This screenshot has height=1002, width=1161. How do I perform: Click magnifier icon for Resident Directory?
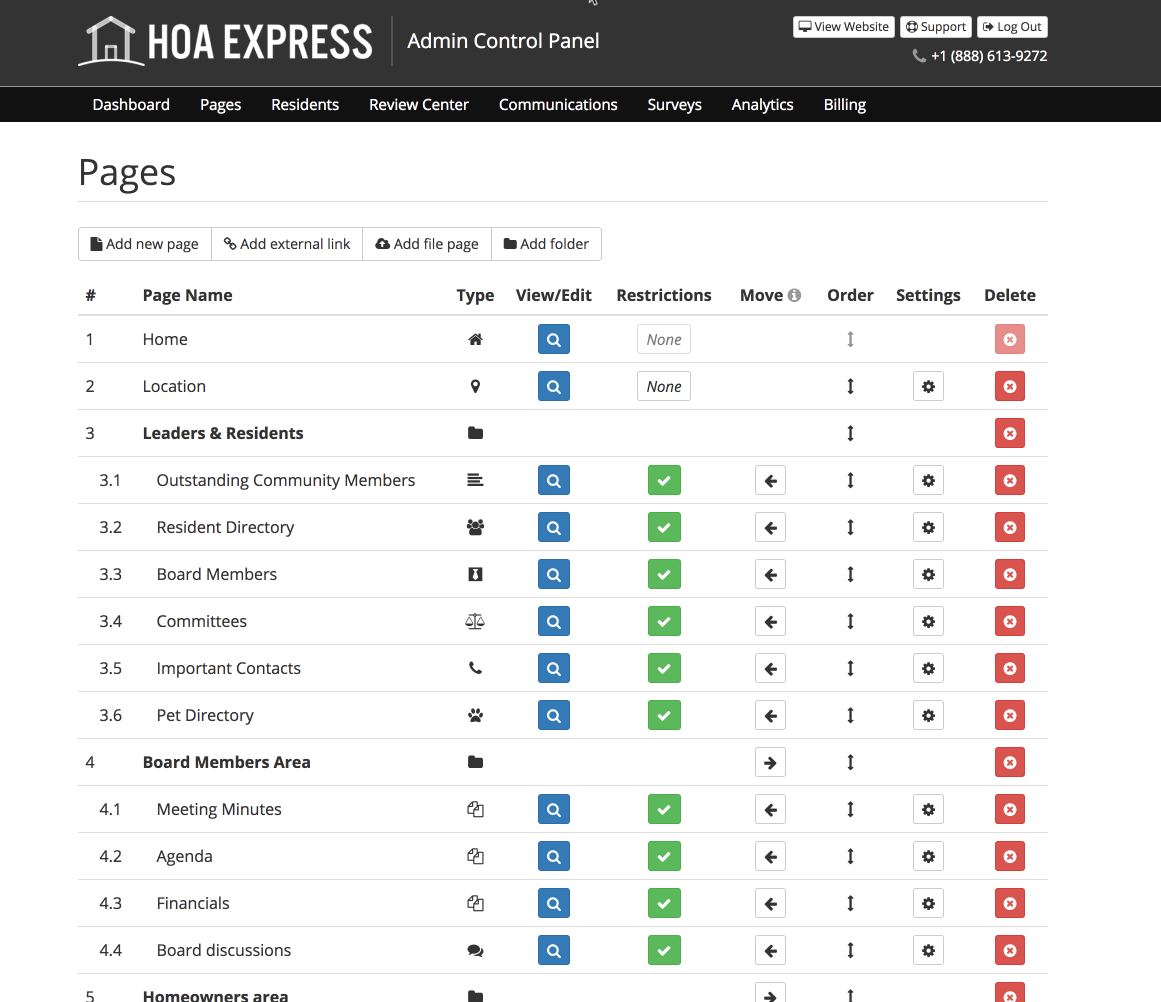(x=553, y=527)
